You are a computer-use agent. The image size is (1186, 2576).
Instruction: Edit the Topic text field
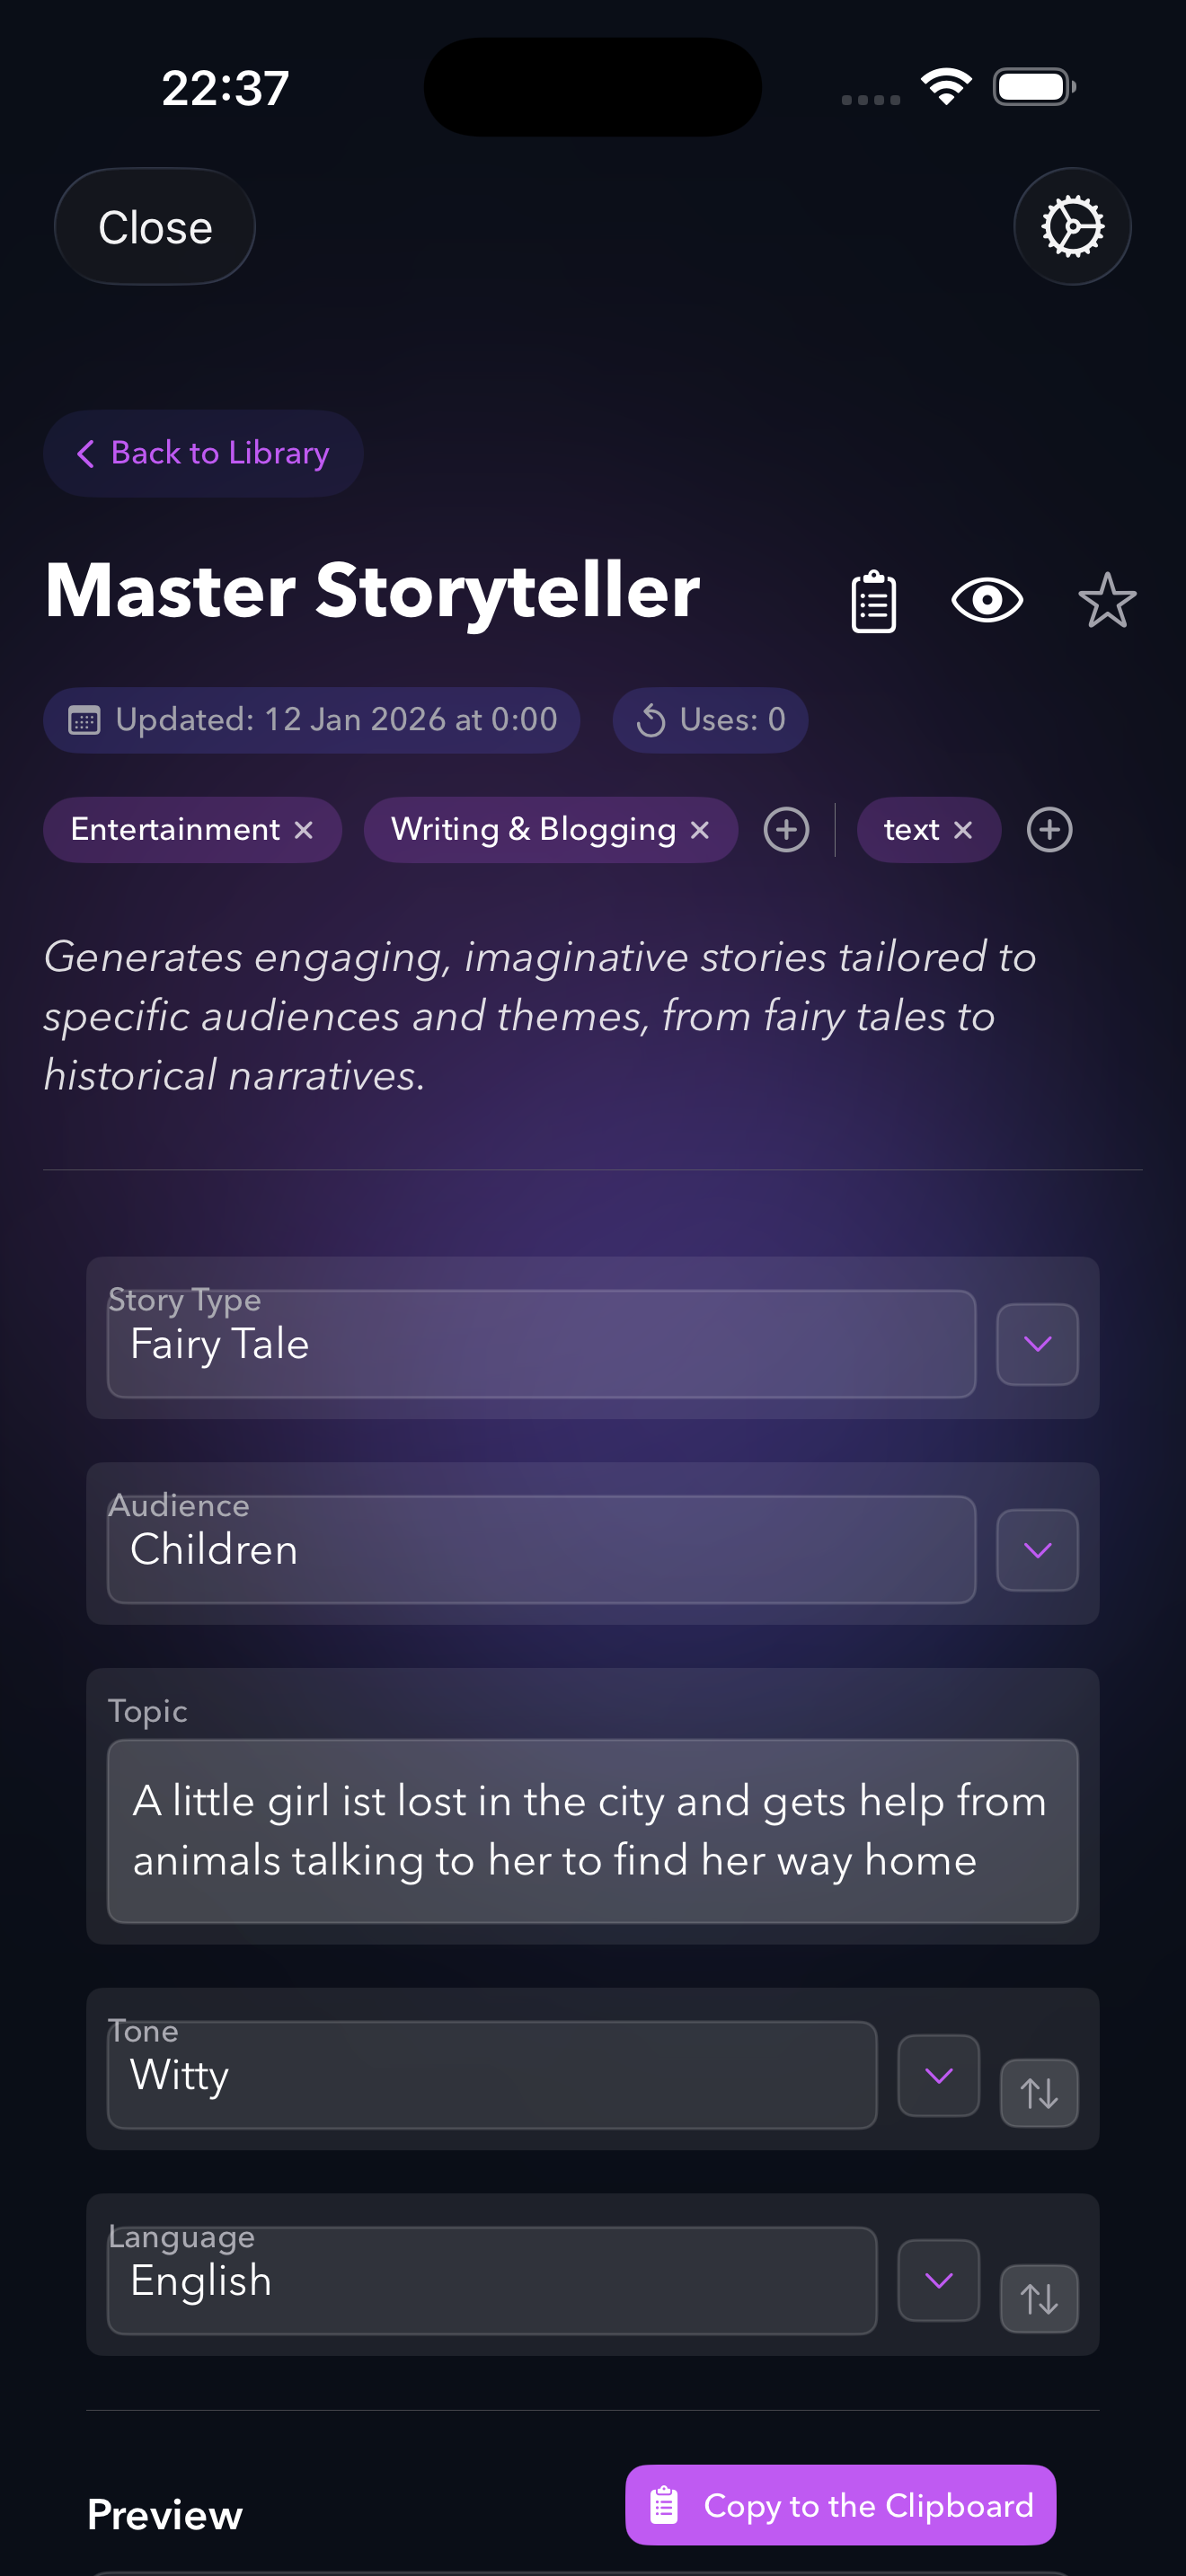click(x=592, y=1831)
